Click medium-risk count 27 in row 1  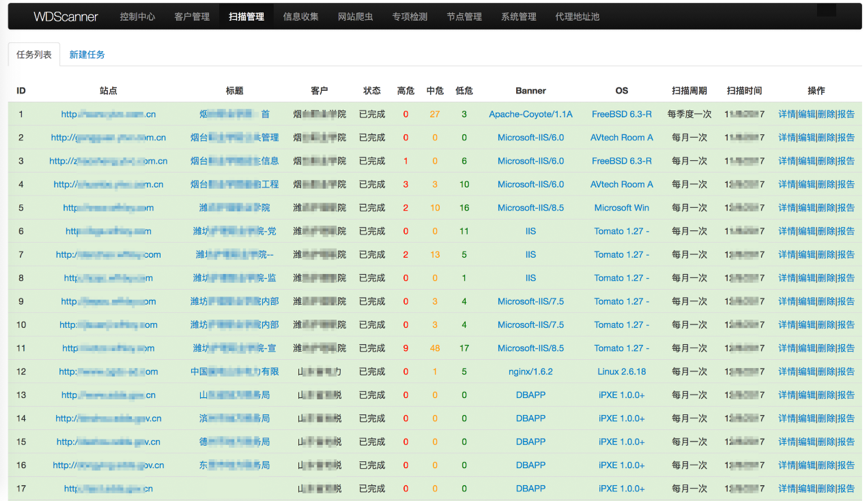pos(435,114)
